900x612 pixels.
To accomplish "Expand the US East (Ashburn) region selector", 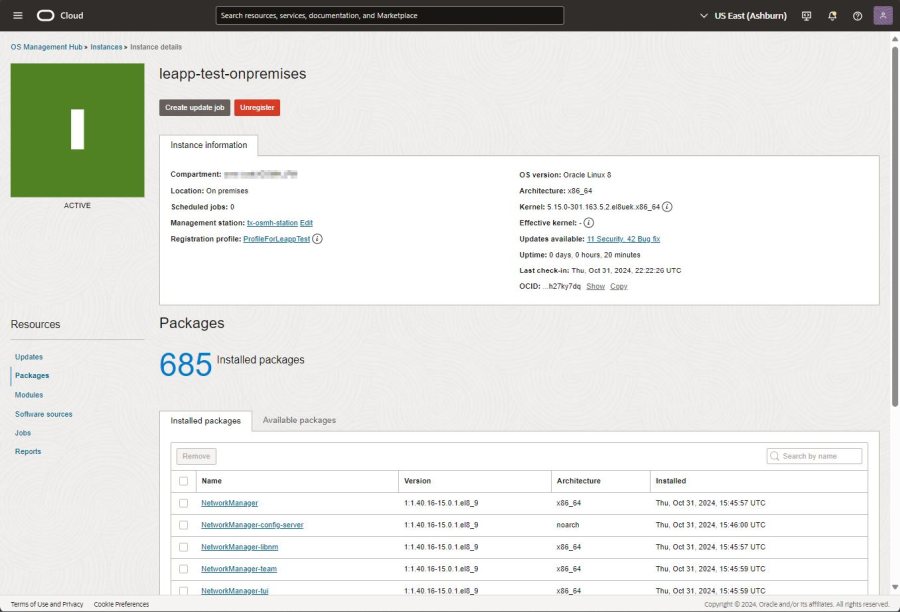I will click(743, 16).
